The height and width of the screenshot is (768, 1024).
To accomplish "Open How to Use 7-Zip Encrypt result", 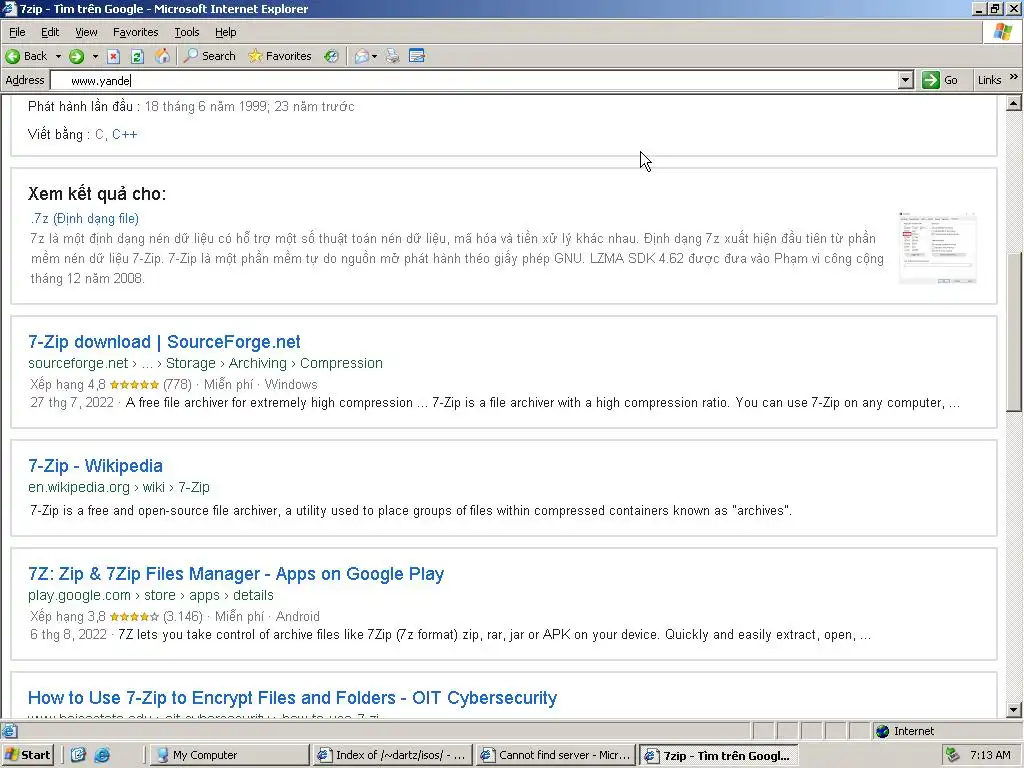I will (x=293, y=698).
